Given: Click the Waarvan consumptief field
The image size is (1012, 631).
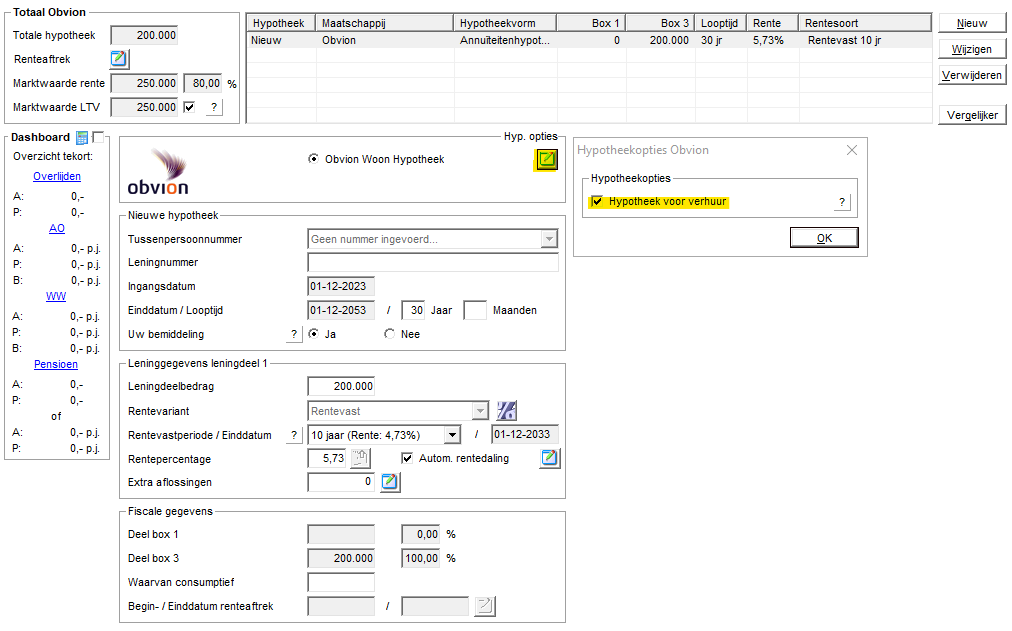Looking at the screenshot, I should (341, 583).
